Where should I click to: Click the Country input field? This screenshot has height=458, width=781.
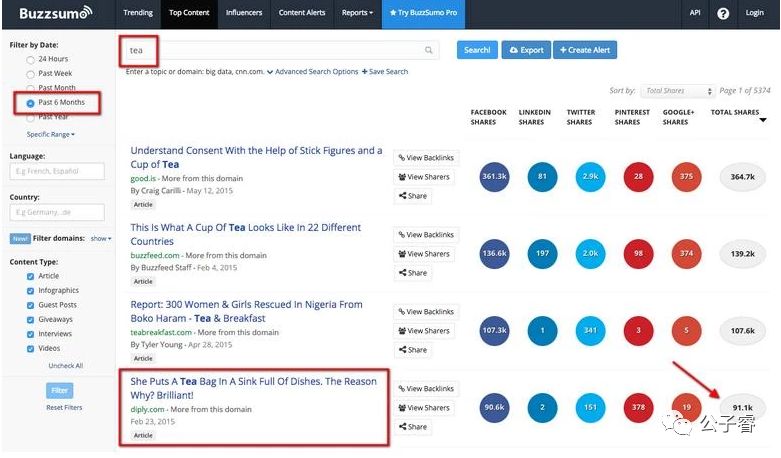pyautogui.click(x=57, y=213)
